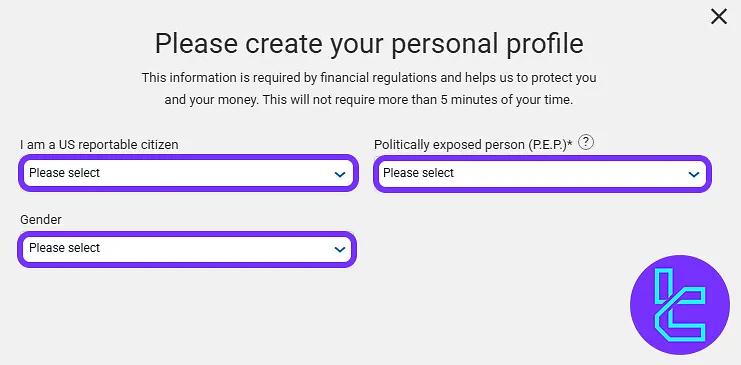This screenshot has width=741, height=365.
Task: Click the Gender field's chevron arrow
Action: pyautogui.click(x=340, y=249)
